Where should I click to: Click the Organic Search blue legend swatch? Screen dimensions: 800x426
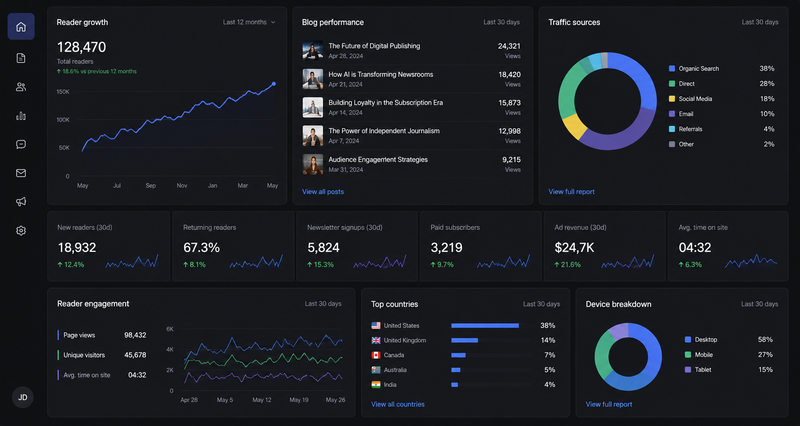click(672, 68)
